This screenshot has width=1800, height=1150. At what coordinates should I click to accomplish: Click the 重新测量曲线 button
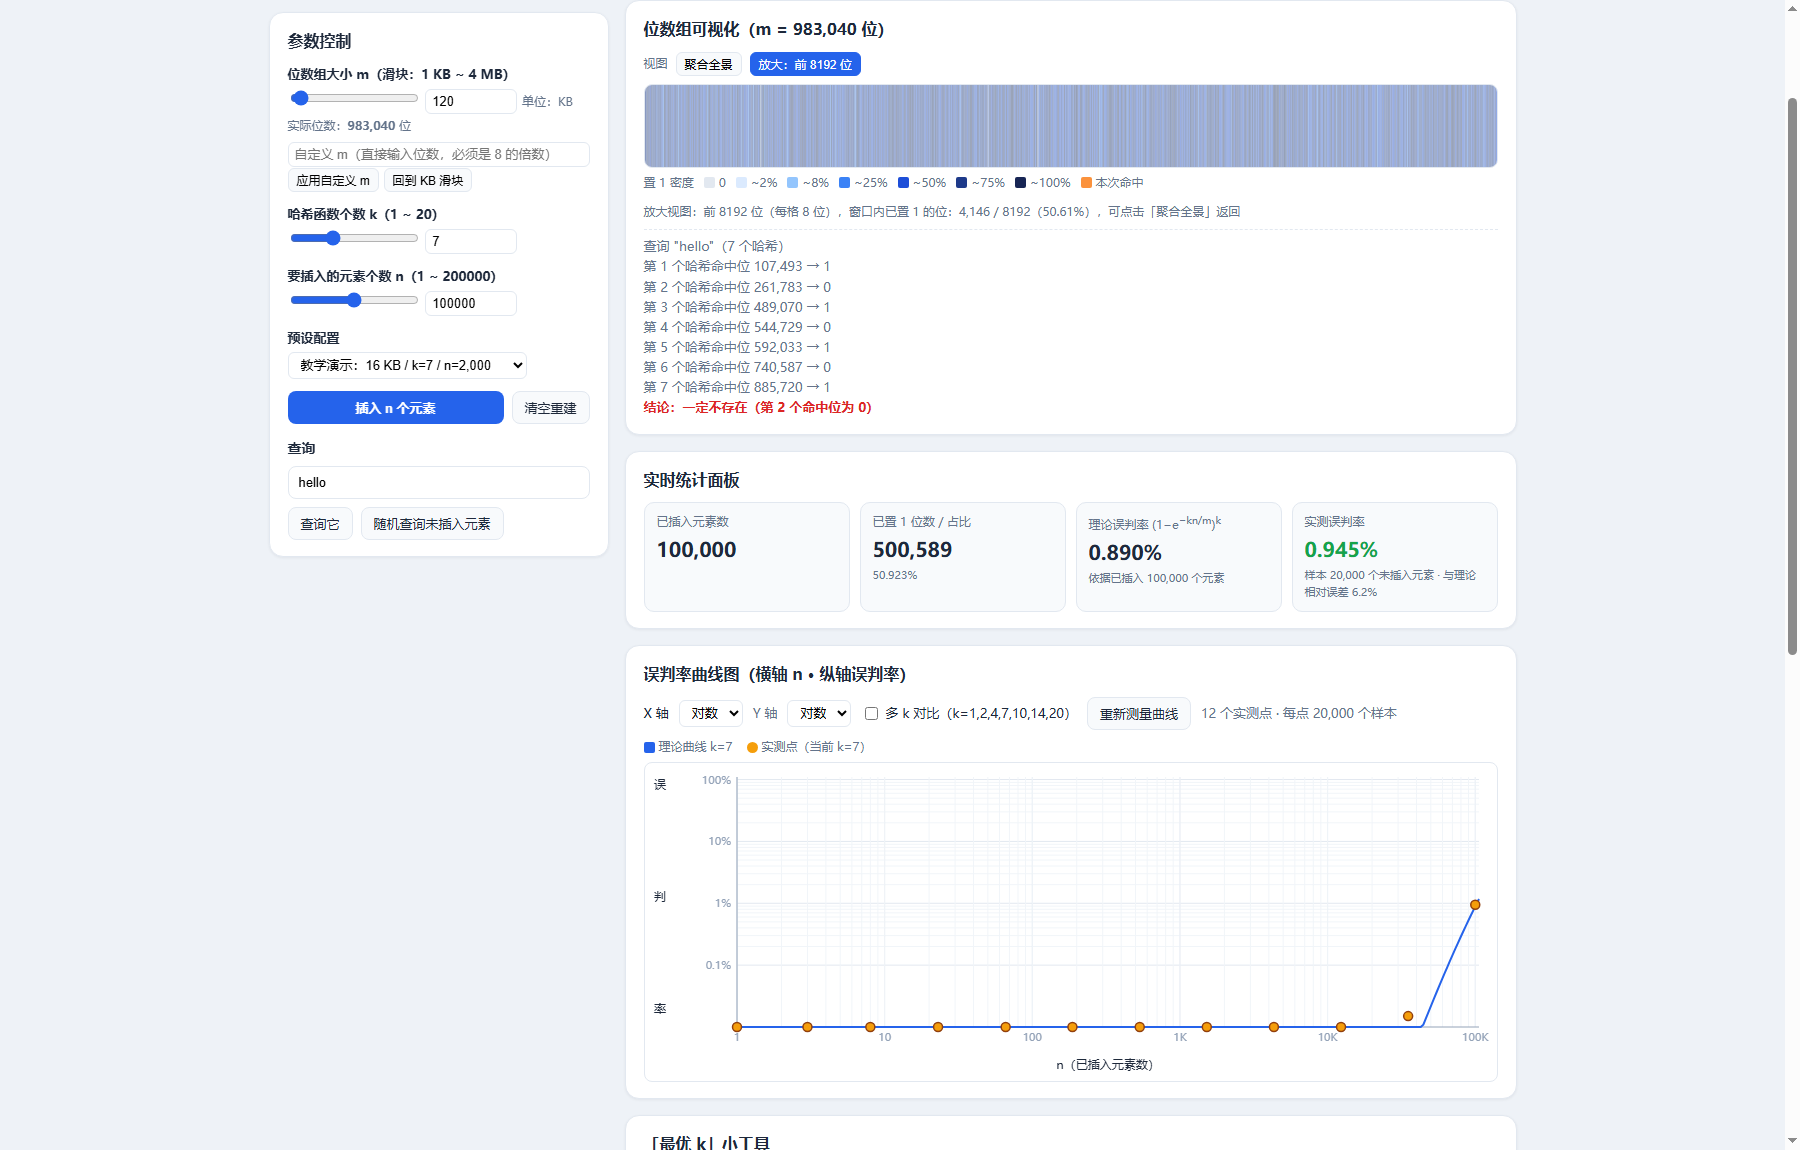(x=1139, y=714)
